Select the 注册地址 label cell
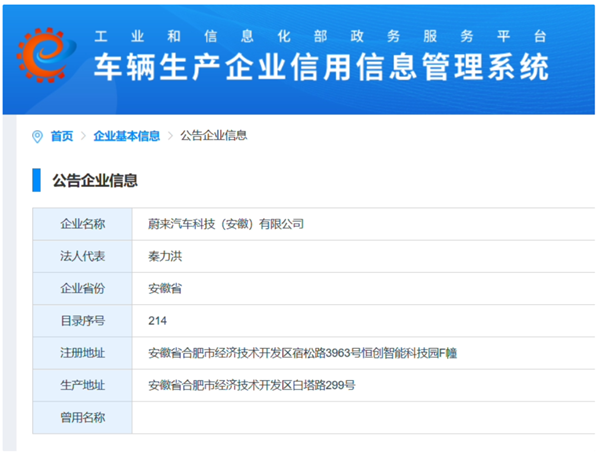Image resolution: width=600 pixels, height=461 pixels. (82, 353)
